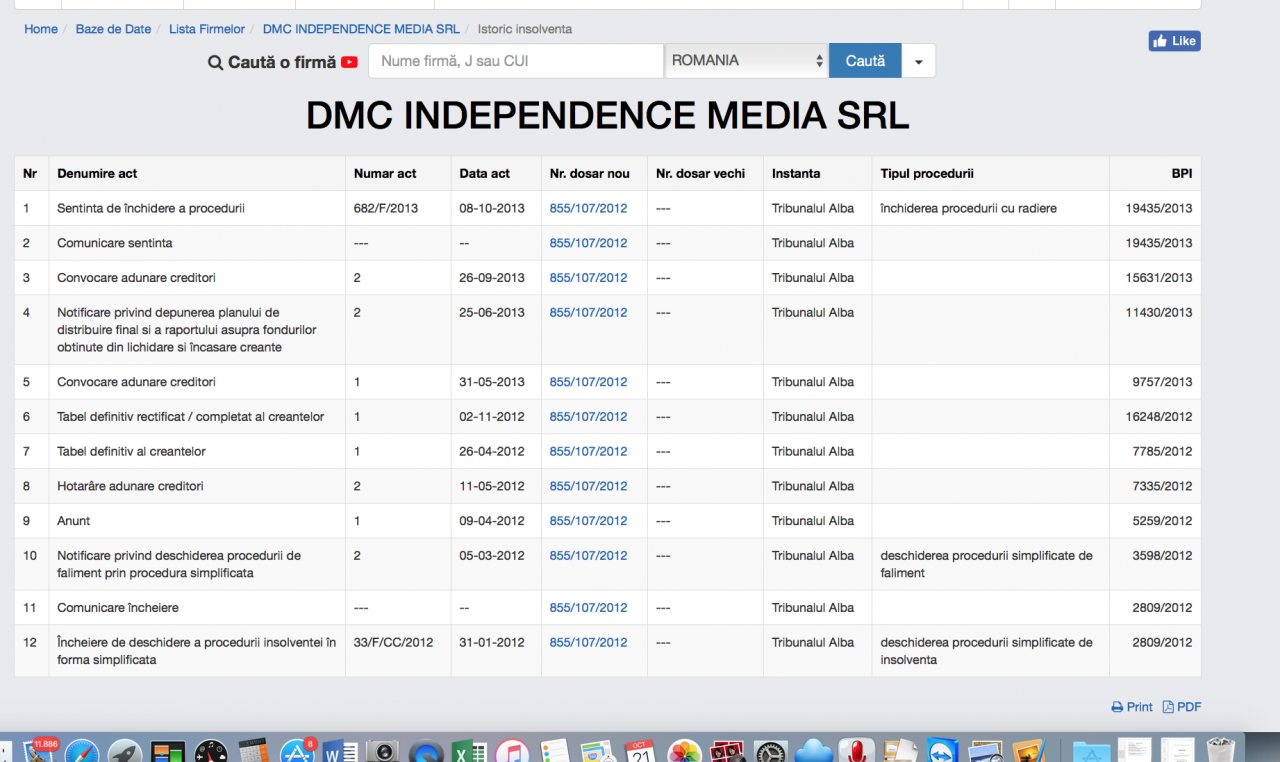Open Launchpad rocket icon in Dock
Image resolution: width=1280 pixels, height=762 pixels.
(125, 751)
